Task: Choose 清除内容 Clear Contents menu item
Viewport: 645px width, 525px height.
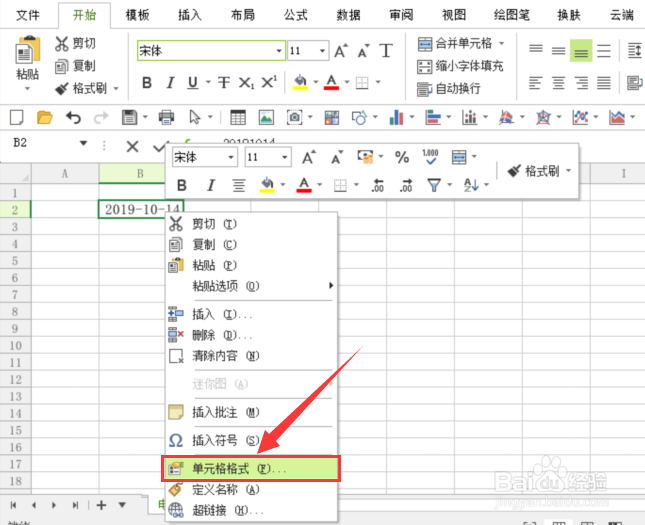Action: pyautogui.click(x=251, y=356)
